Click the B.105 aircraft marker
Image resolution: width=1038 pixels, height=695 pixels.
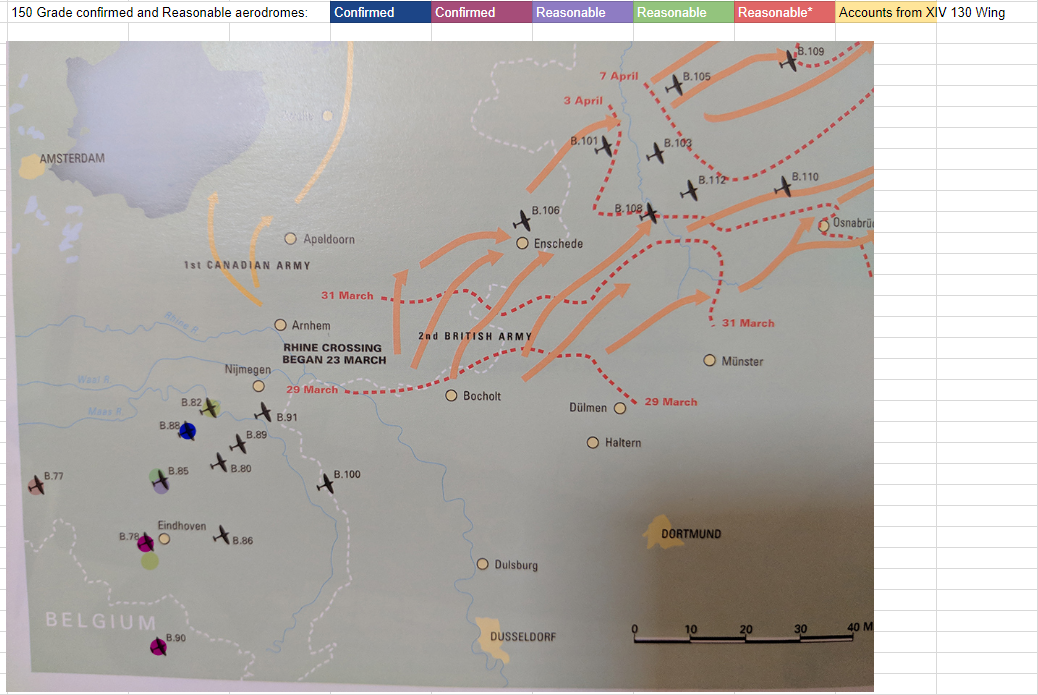(675, 85)
